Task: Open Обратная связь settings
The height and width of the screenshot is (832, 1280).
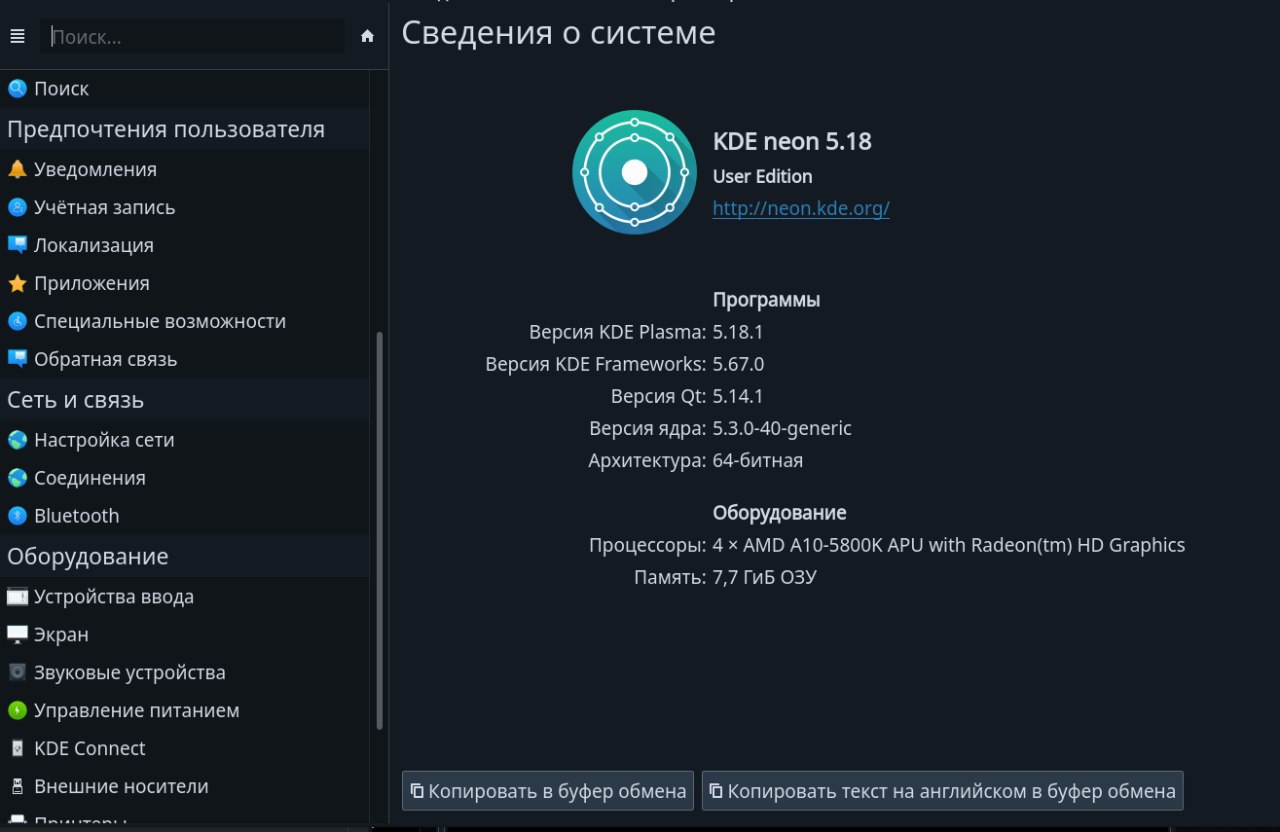Action: (185, 359)
